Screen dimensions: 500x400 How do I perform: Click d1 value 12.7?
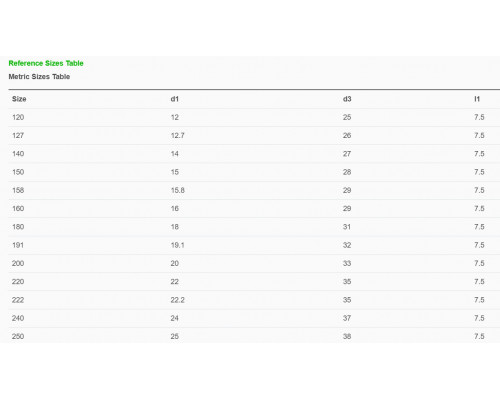[178, 136]
